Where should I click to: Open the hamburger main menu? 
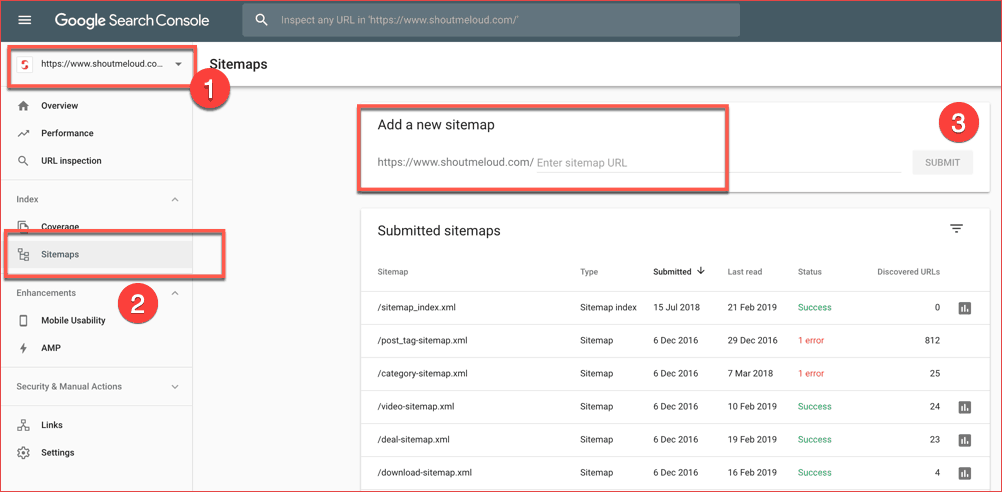coord(25,20)
